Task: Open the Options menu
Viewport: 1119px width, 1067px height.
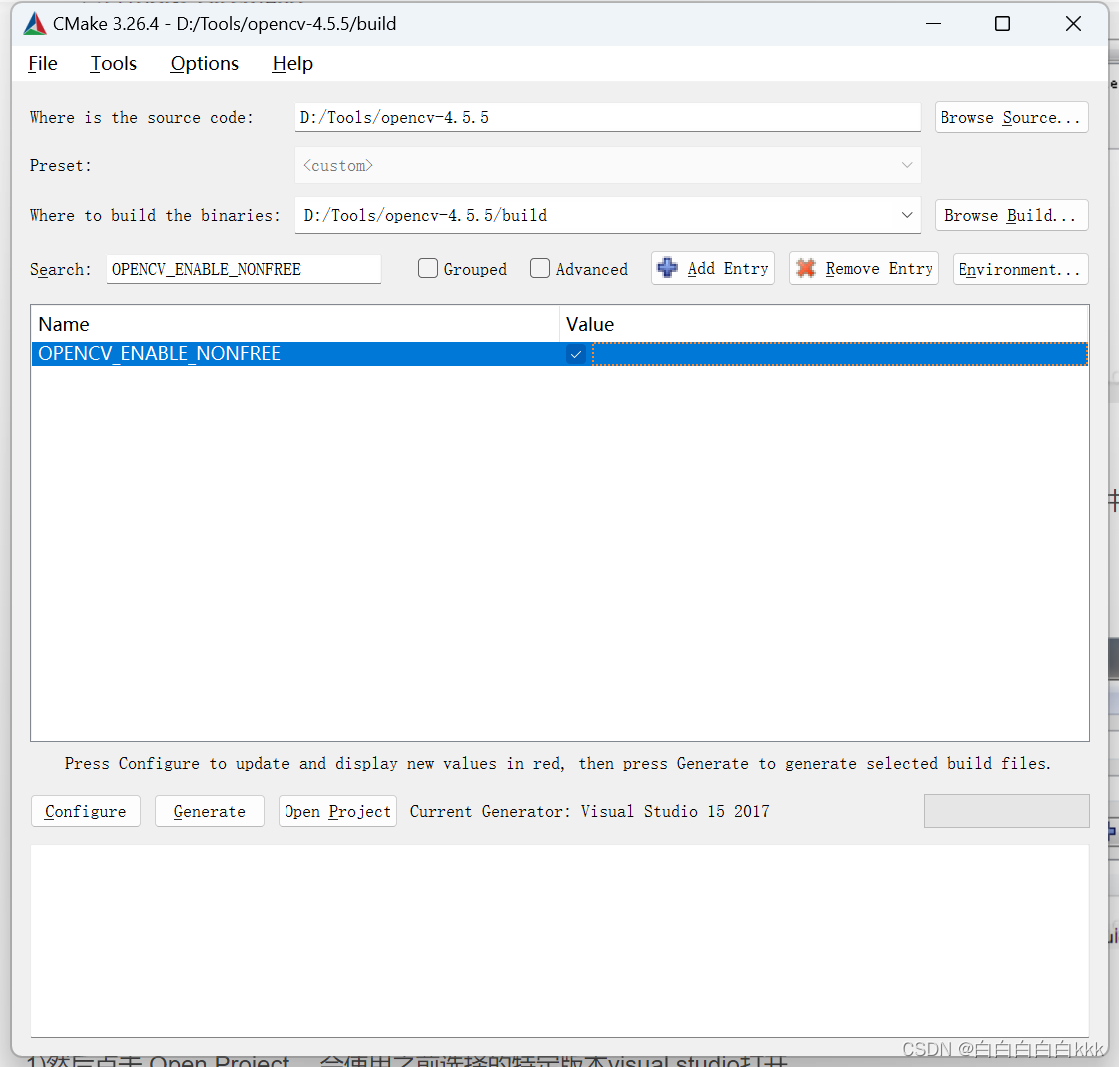Action: tap(204, 64)
